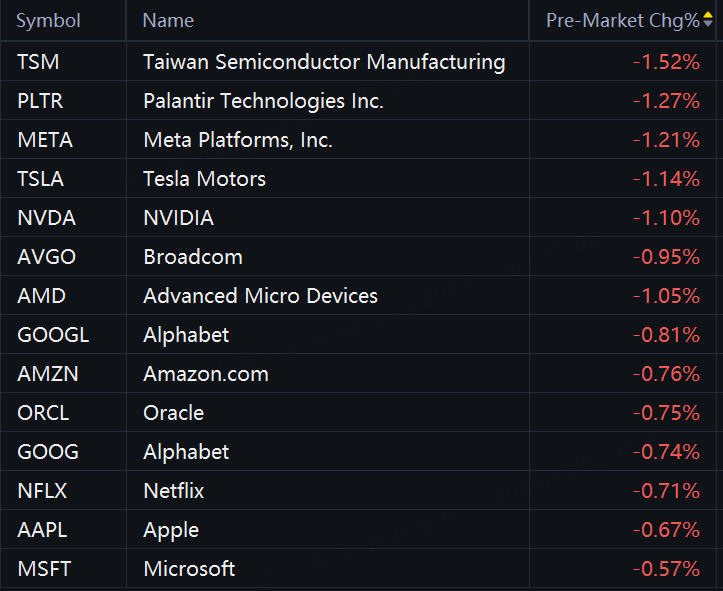Open Palantir Technologies Inc. stock

(263, 101)
